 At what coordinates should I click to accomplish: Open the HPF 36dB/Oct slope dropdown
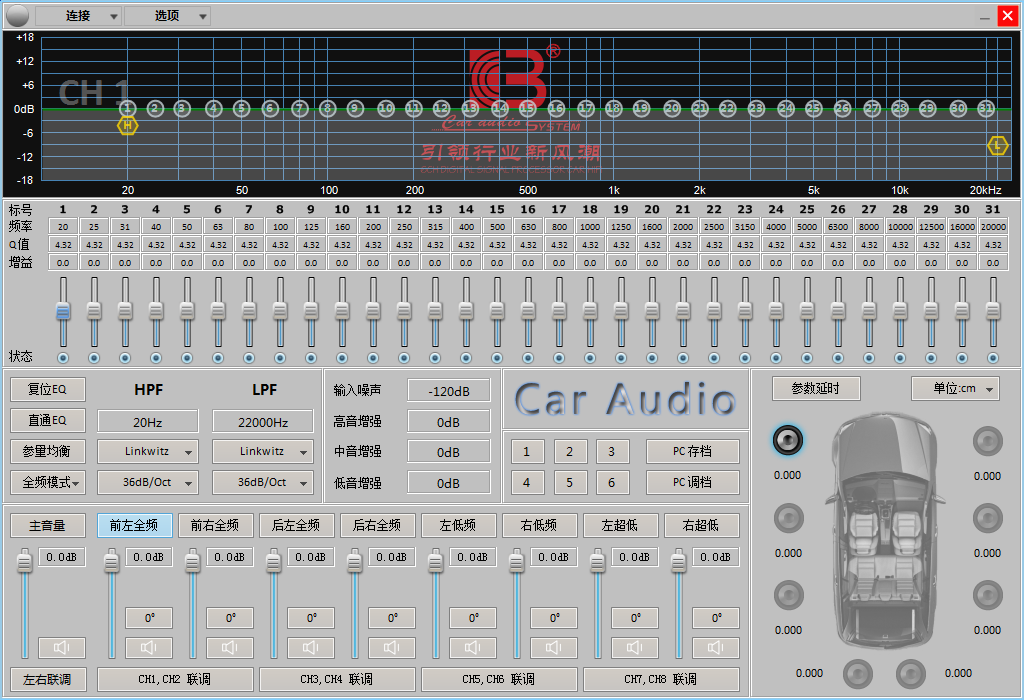[x=148, y=483]
